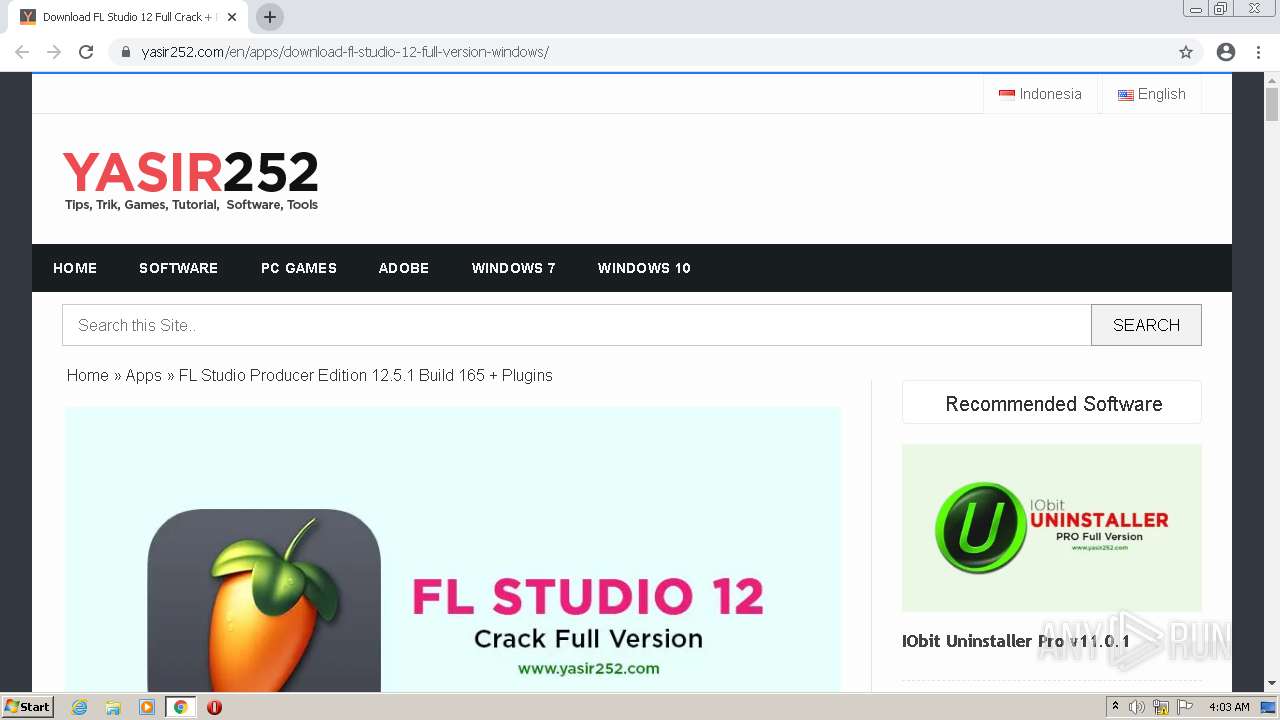The width and height of the screenshot is (1280, 720).
Task: Open the ADOBE menu item
Action: 404,268
